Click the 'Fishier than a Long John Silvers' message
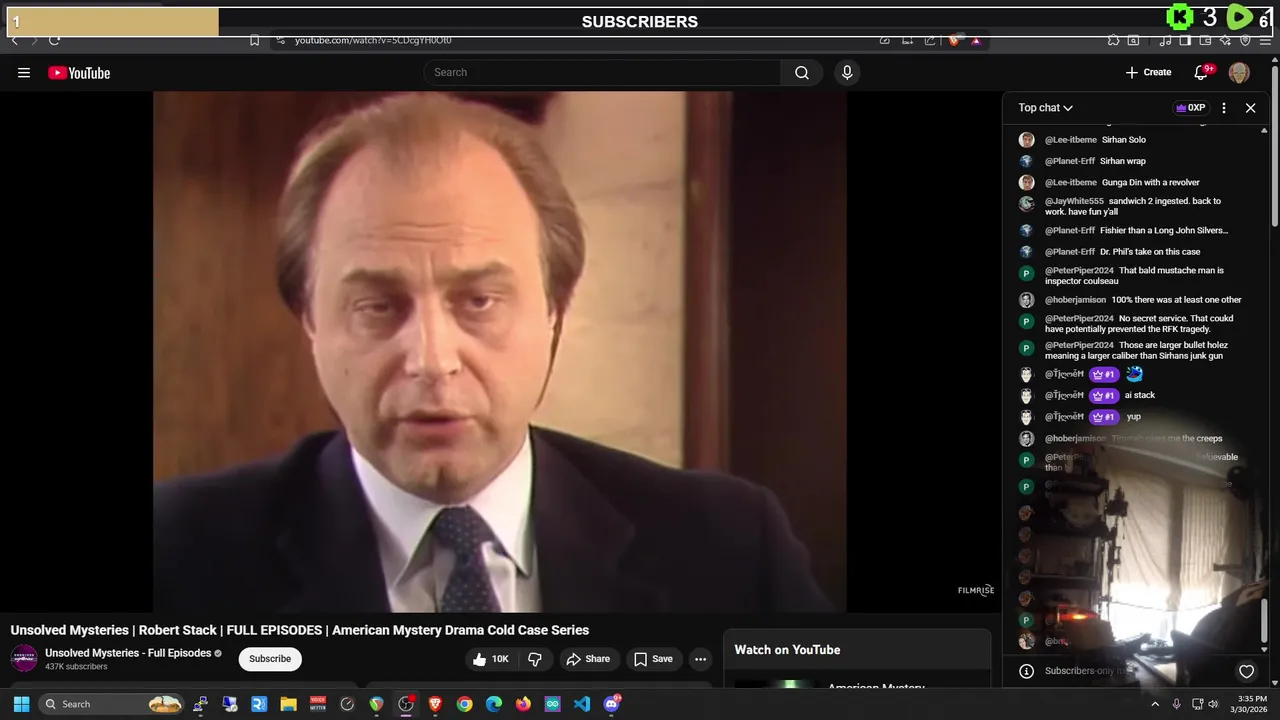1280x720 pixels. click(1164, 231)
